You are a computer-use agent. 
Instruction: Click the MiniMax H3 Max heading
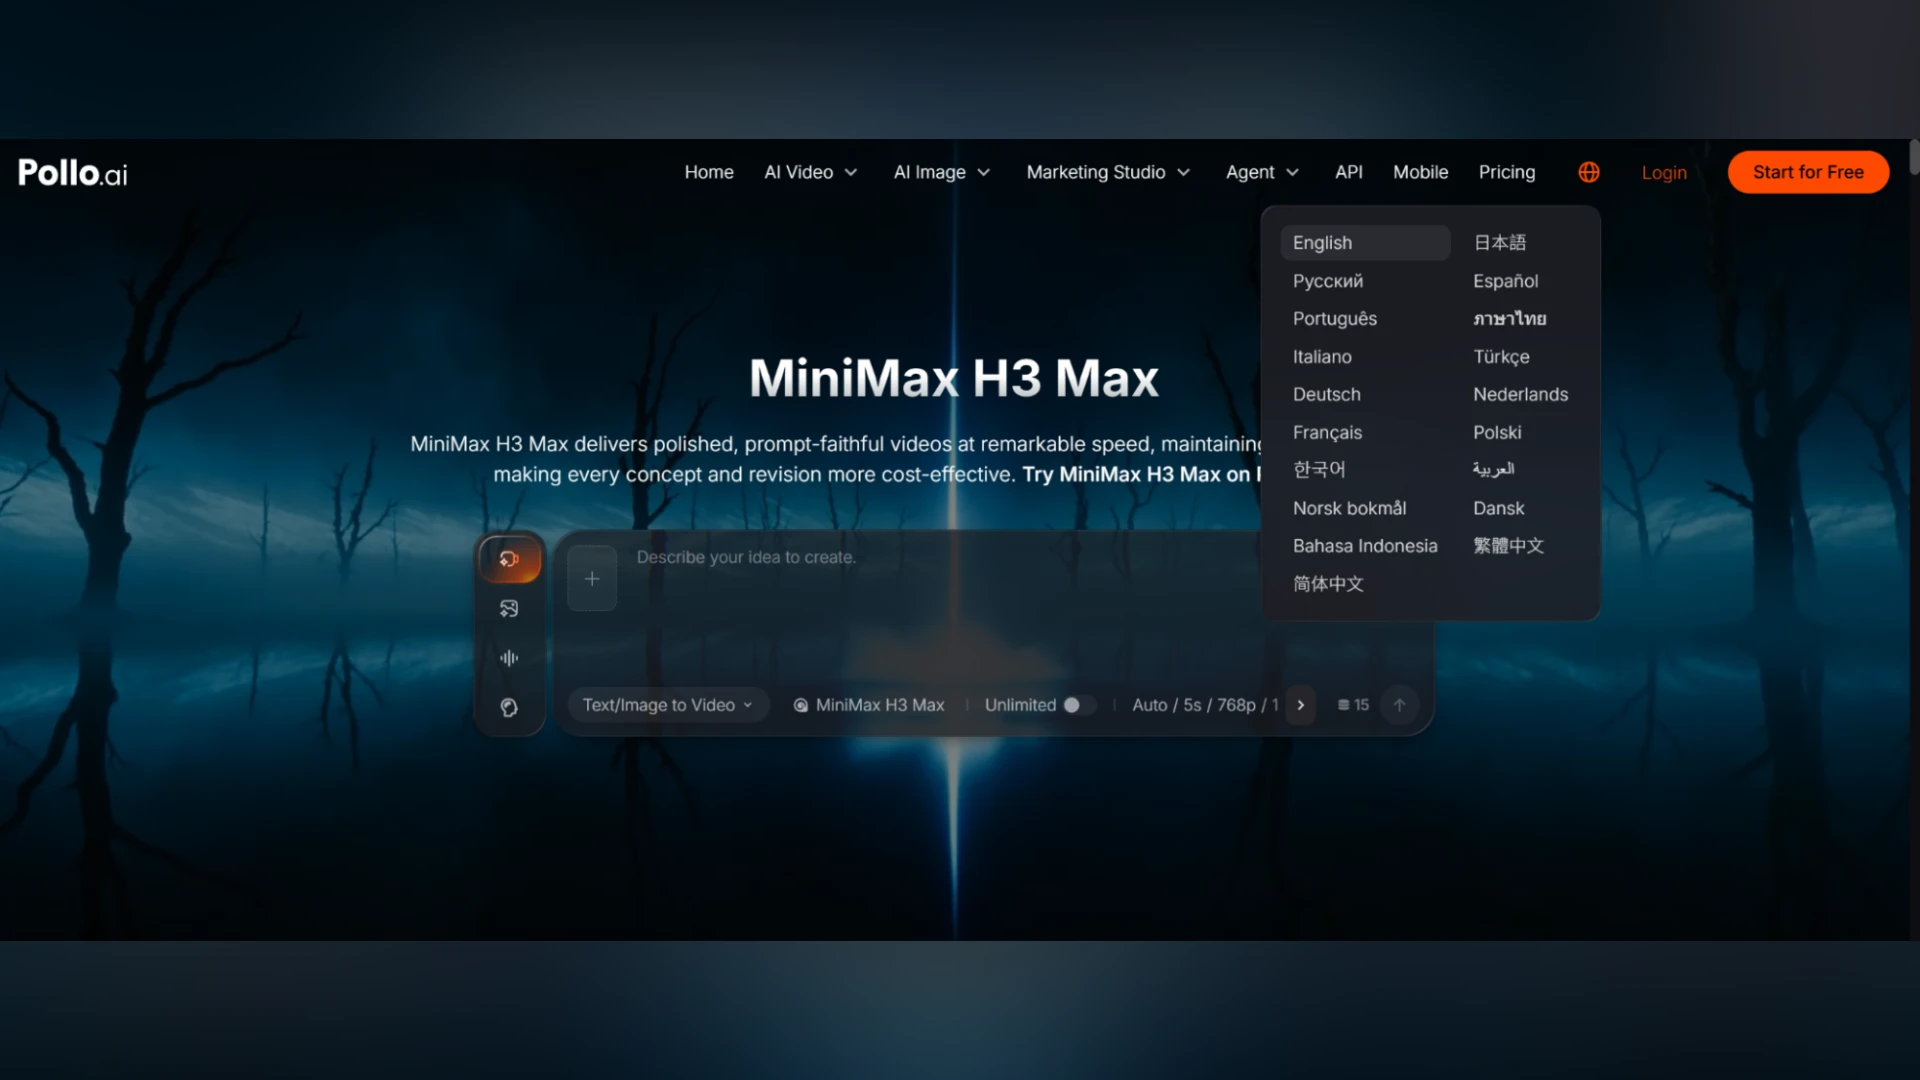coord(954,379)
